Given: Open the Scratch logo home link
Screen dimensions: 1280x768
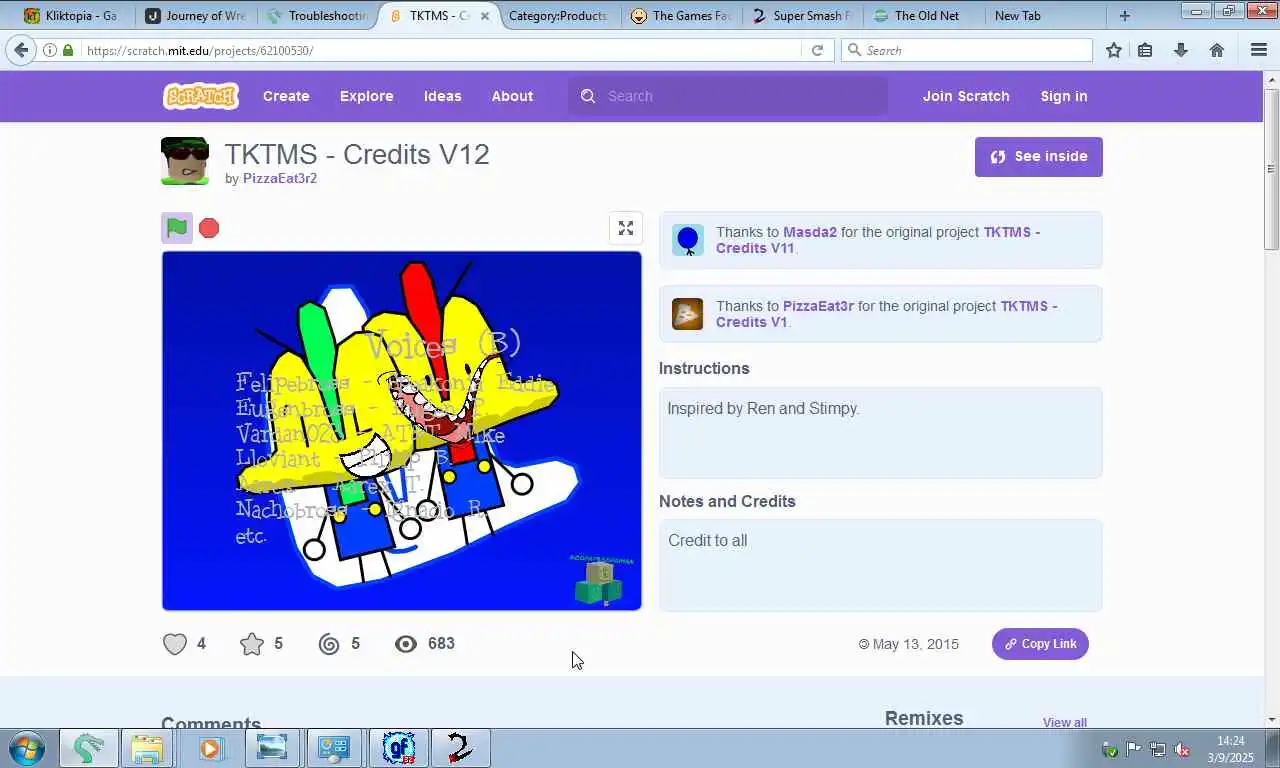Looking at the screenshot, I should pos(200,96).
